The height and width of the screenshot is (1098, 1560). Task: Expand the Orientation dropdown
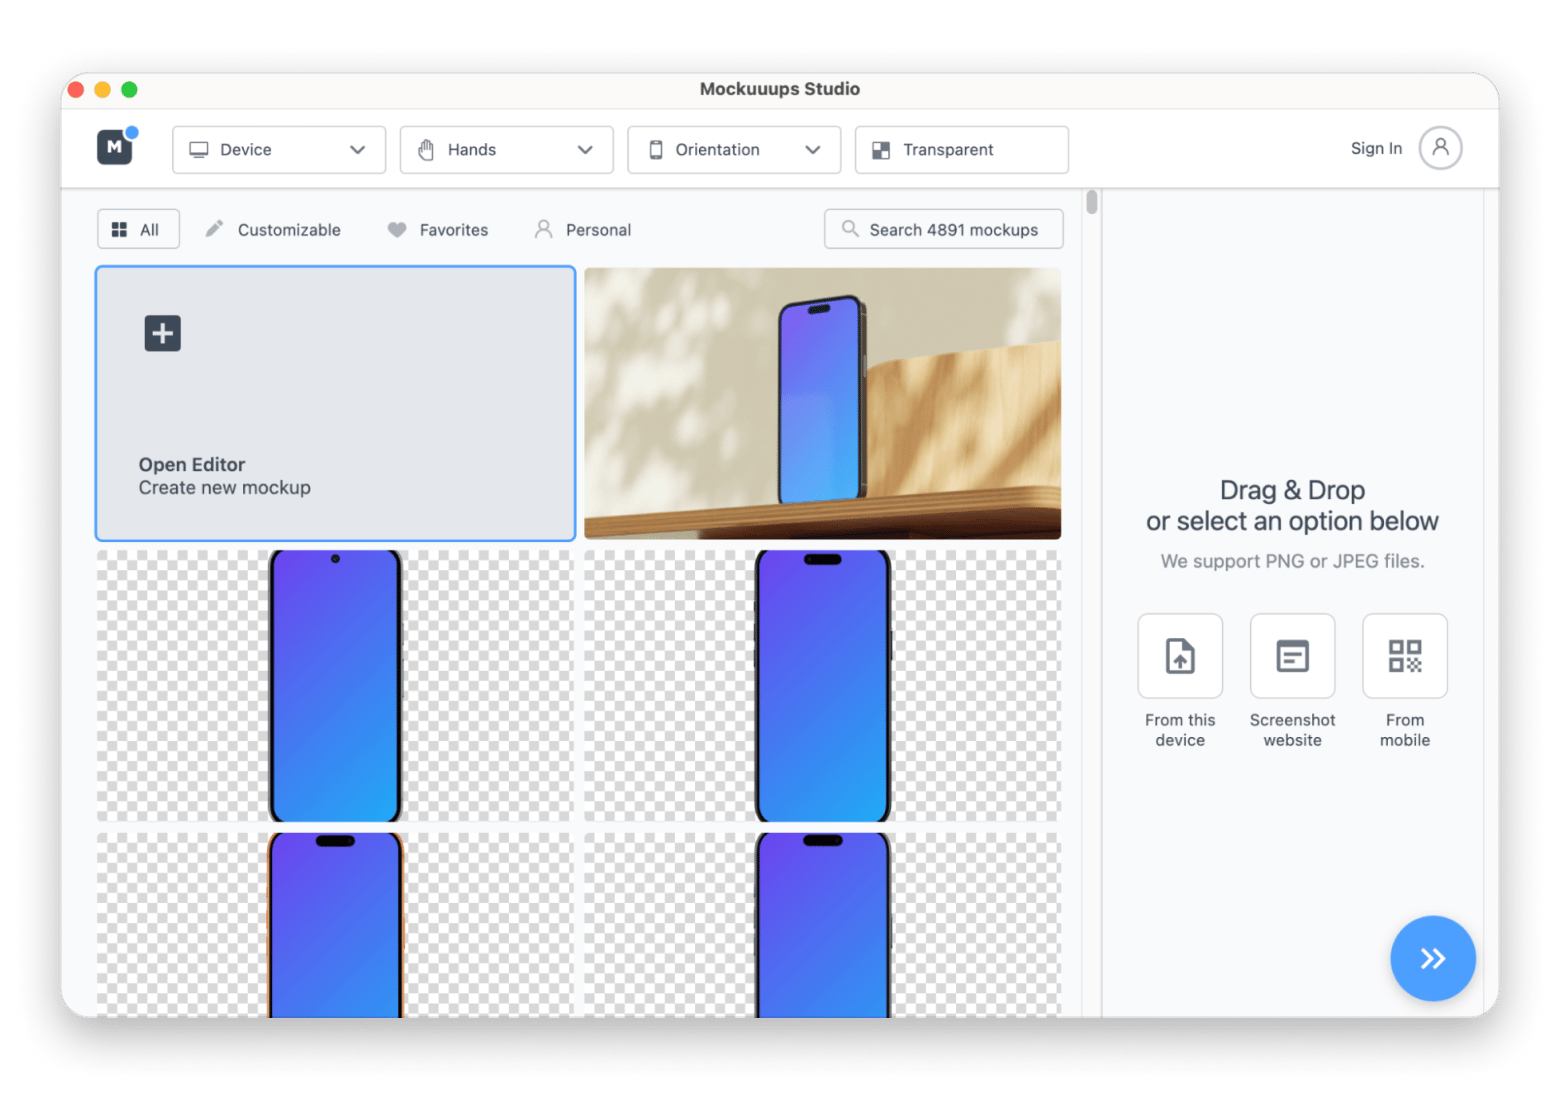pos(734,150)
